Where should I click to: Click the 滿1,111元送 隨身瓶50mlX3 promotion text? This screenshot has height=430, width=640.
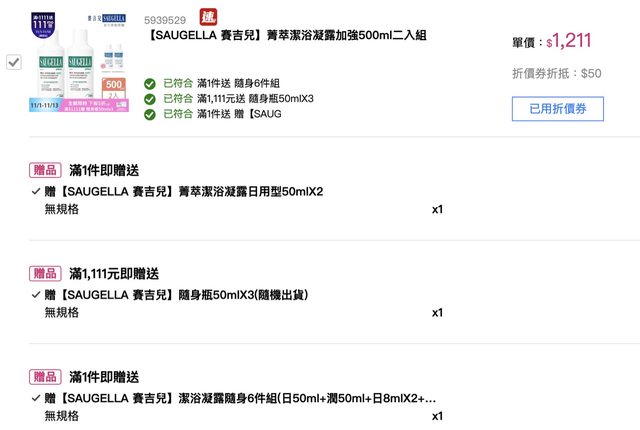pos(255,99)
